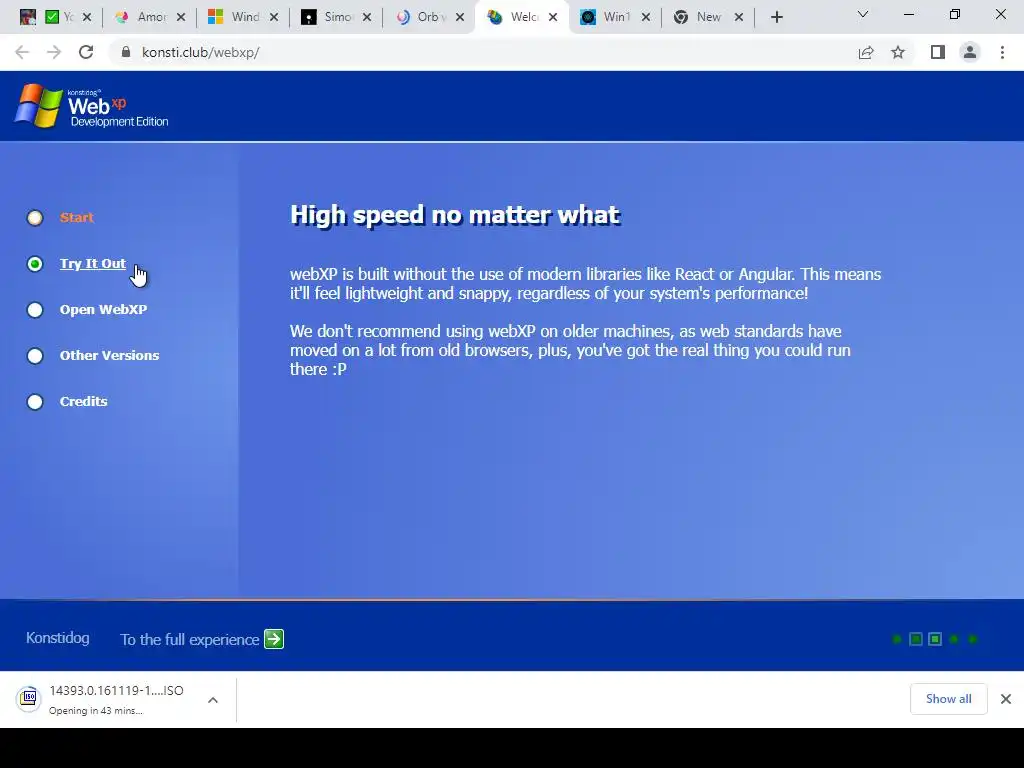Select the Other Versions radio button
Image resolution: width=1024 pixels, height=768 pixels.
coord(35,356)
